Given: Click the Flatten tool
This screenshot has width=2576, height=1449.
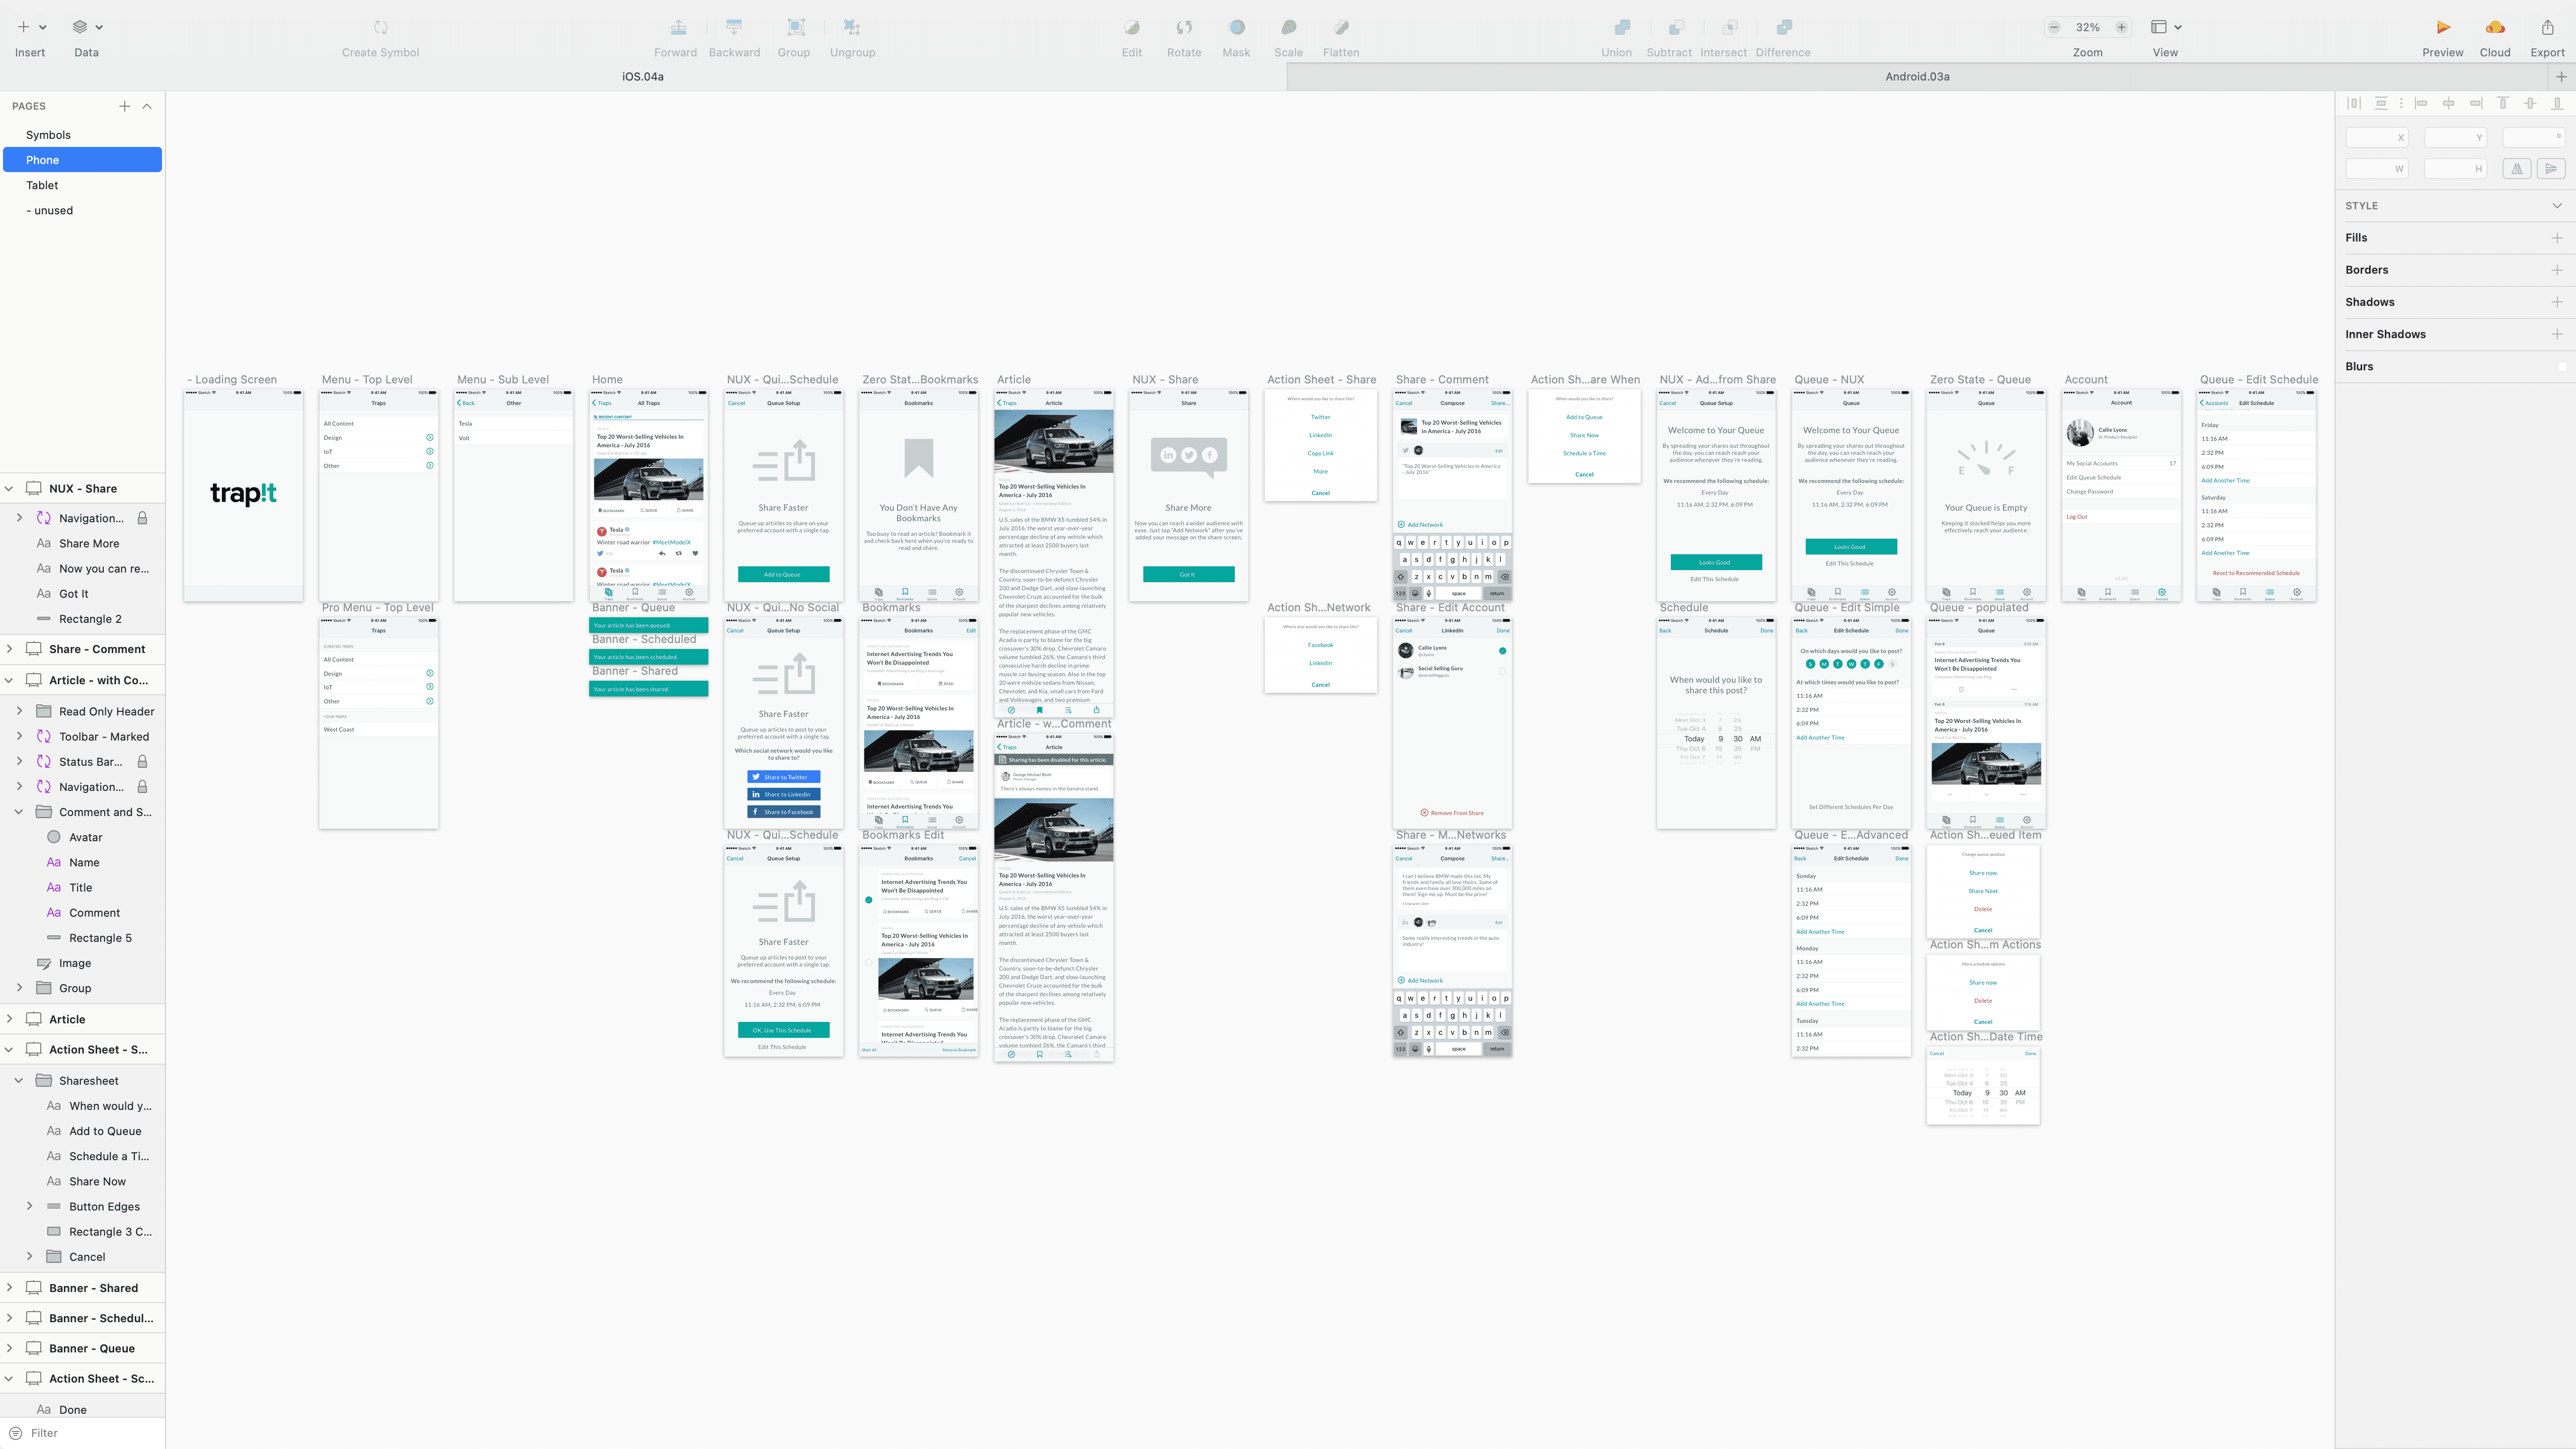Looking at the screenshot, I should click(x=1341, y=27).
